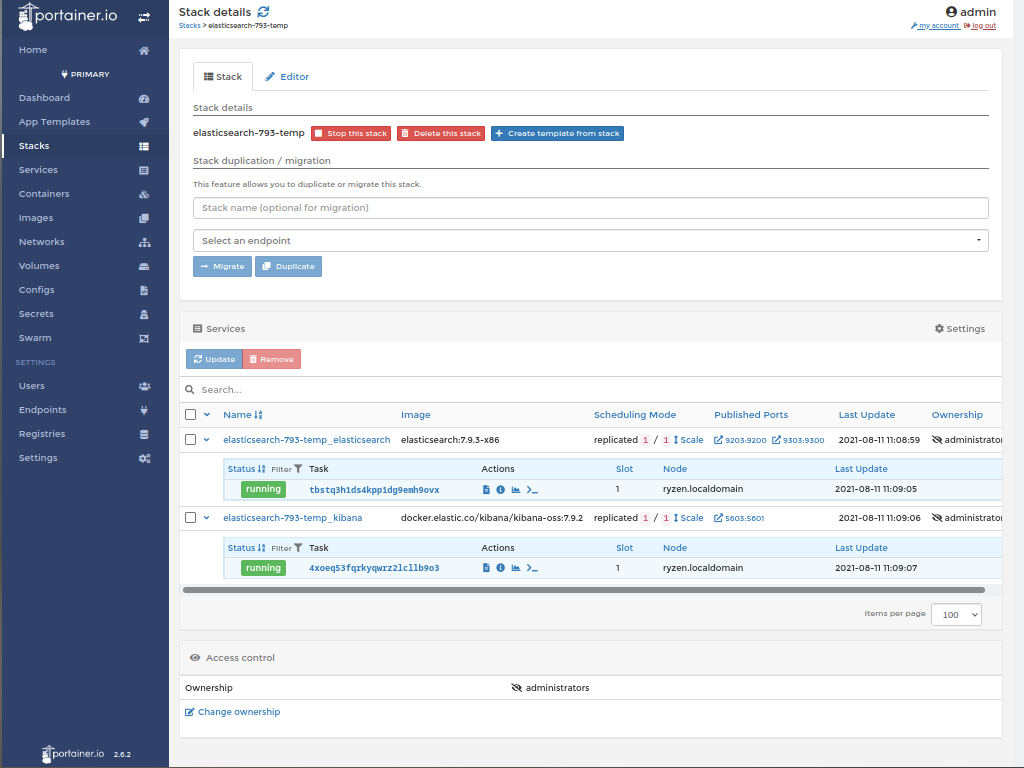This screenshot has height=768, width=1024.
Task: View stats for the kibana task
Action: (515, 567)
